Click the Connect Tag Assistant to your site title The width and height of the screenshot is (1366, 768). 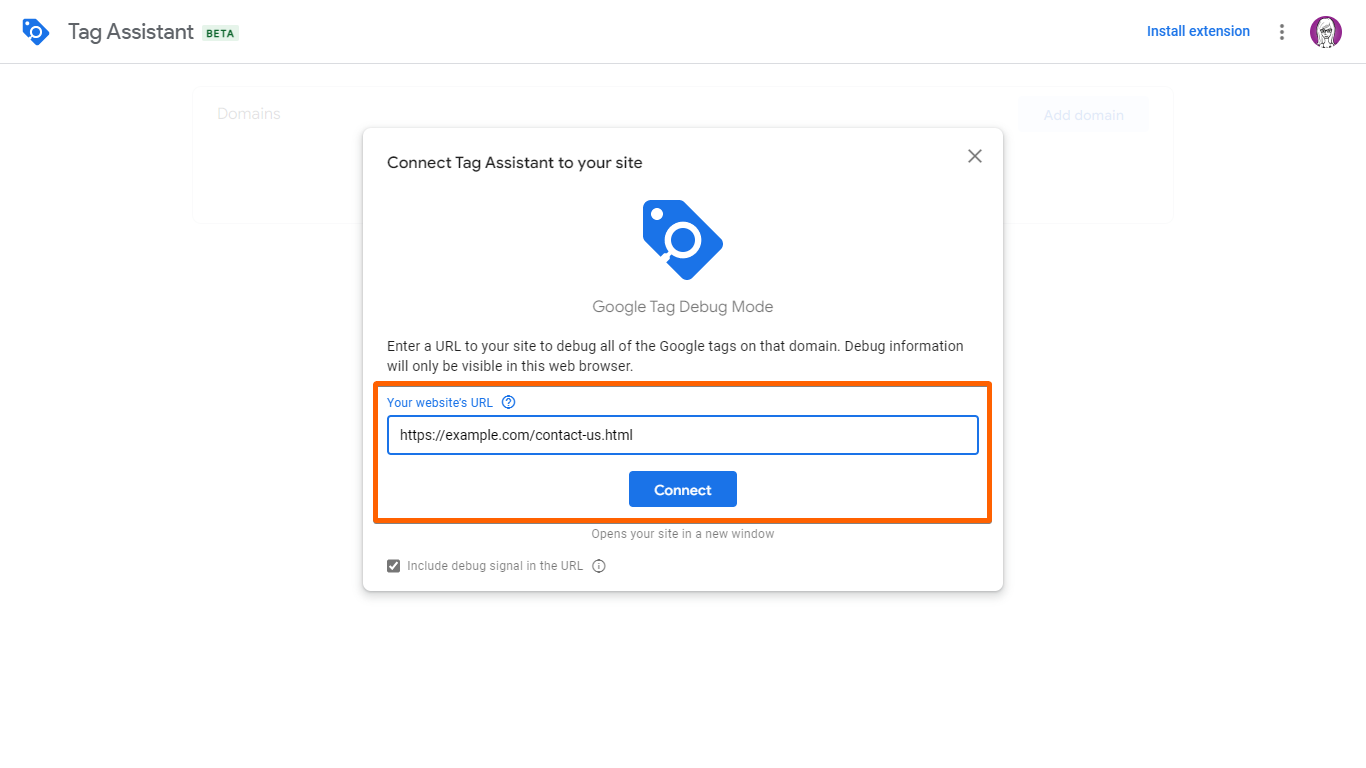(515, 162)
